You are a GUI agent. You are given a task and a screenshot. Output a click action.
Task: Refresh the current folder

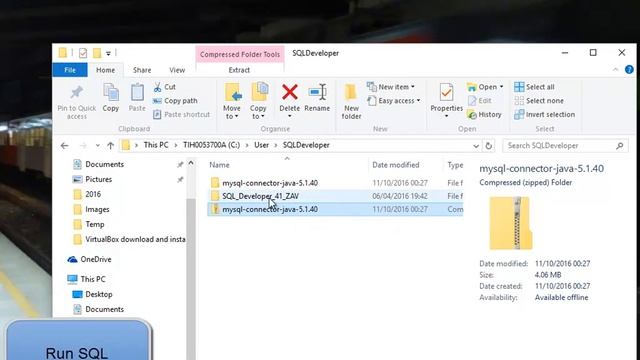click(x=489, y=146)
